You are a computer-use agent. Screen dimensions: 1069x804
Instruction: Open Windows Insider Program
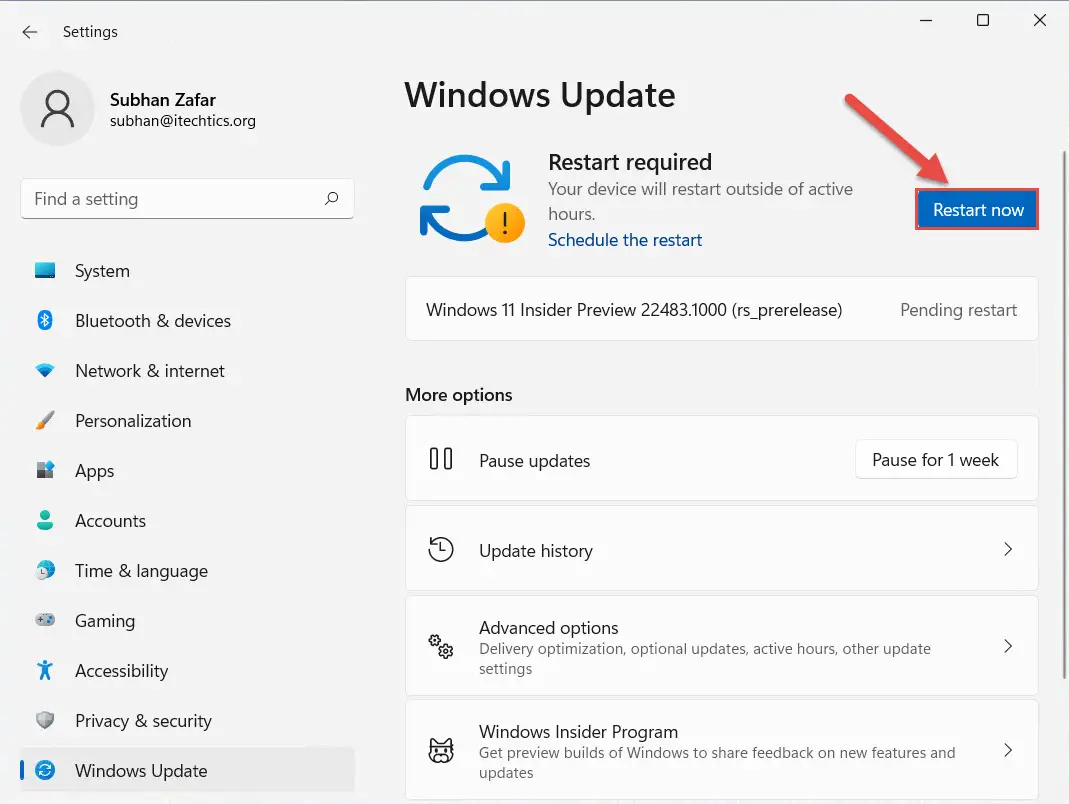pyautogui.click(x=721, y=750)
